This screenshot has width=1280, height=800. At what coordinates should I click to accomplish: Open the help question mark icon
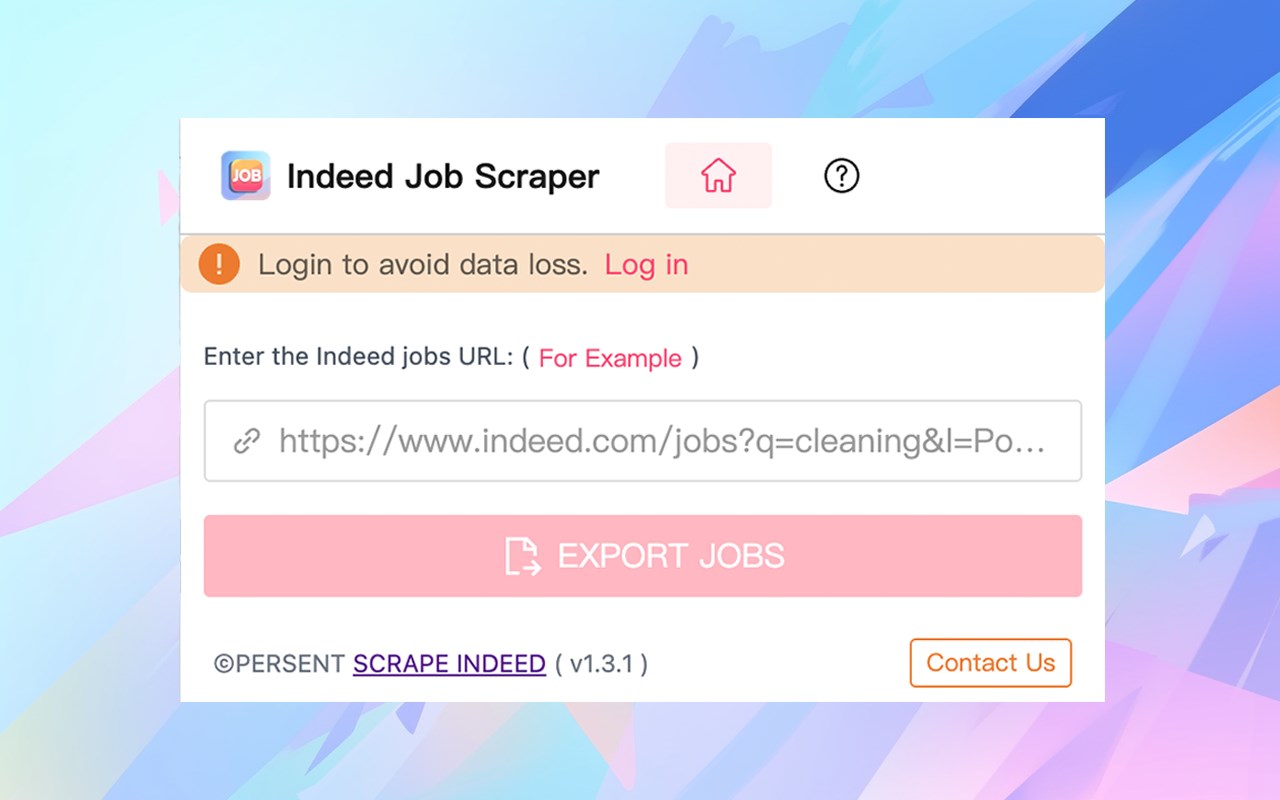(841, 176)
